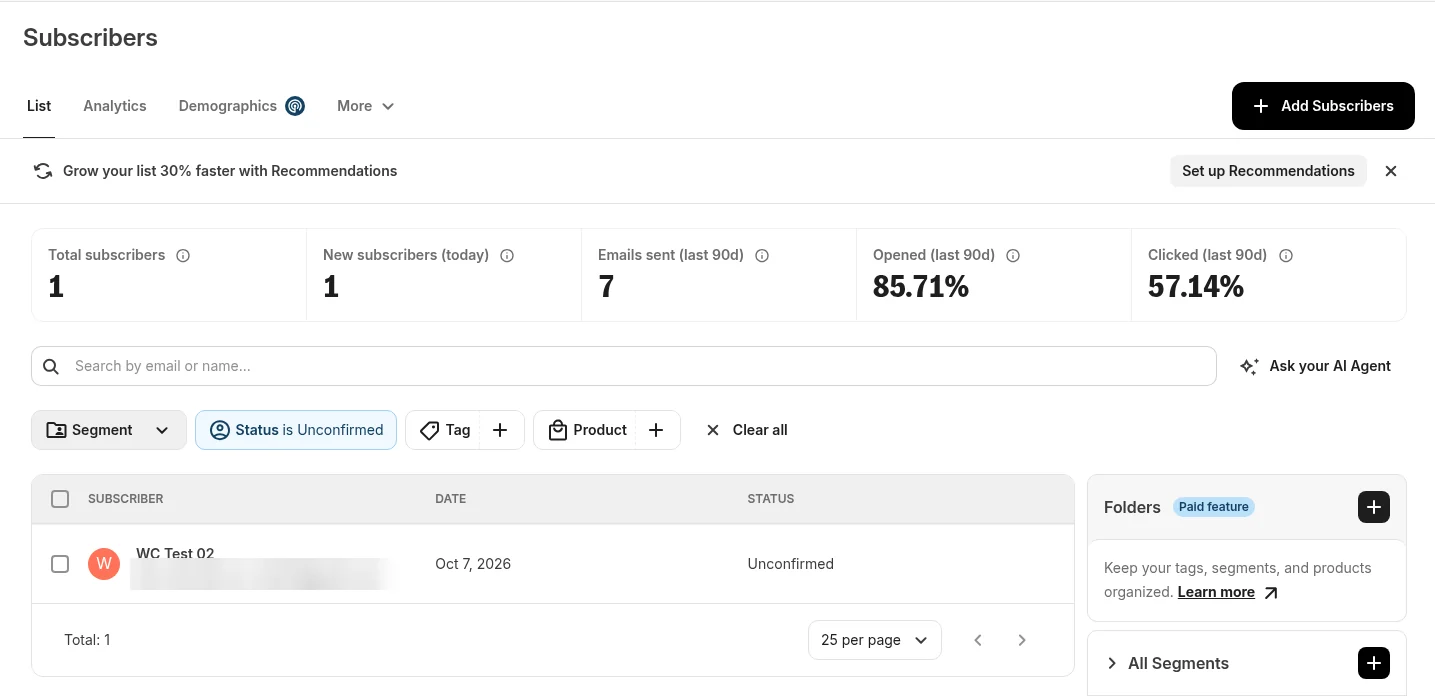Show info for Opened (last 90d)
Screen dimensions: 1435x696
[x=1013, y=256]
